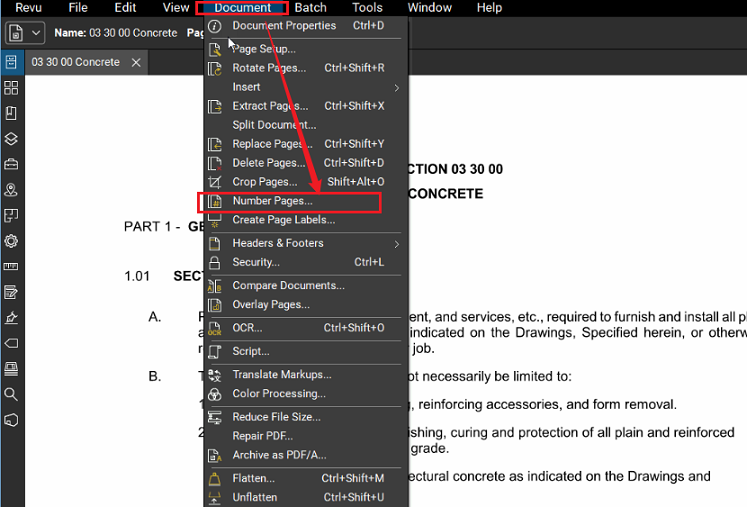747x507 pixels.
Task: Choose Compare Documents option
Action: pyautogui.click(x=305, y=286)
